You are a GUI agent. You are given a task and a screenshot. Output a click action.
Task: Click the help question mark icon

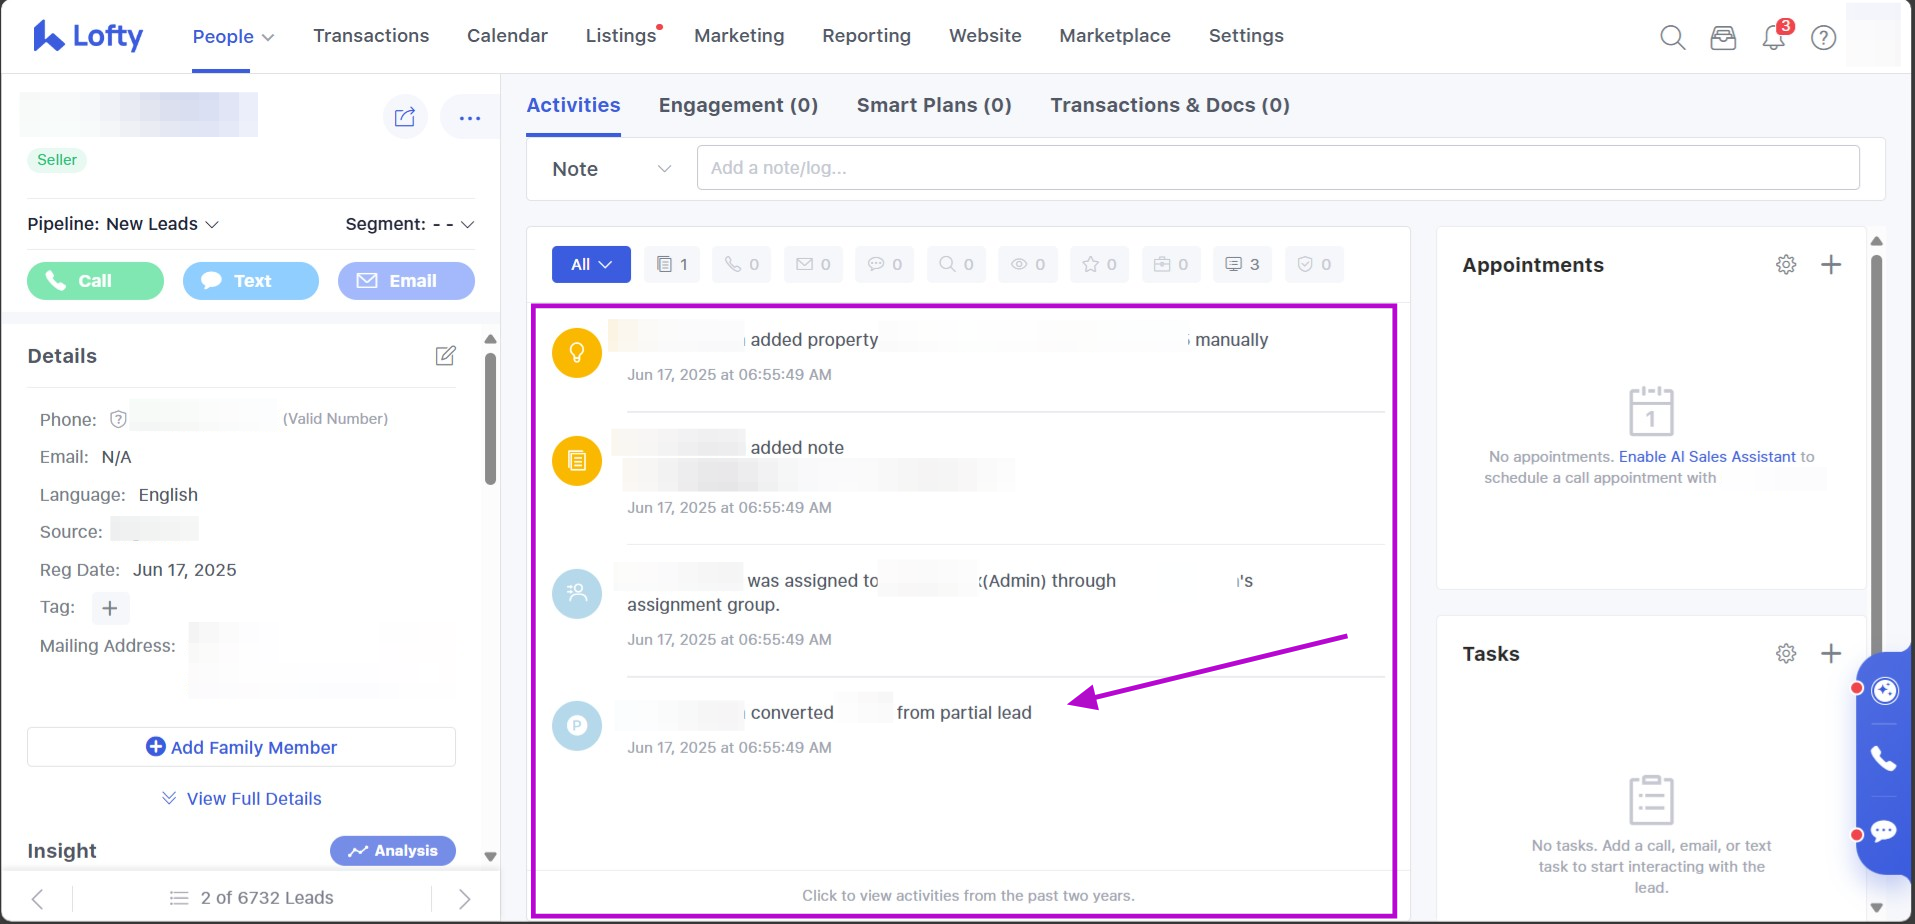(x=1823, y=38)
